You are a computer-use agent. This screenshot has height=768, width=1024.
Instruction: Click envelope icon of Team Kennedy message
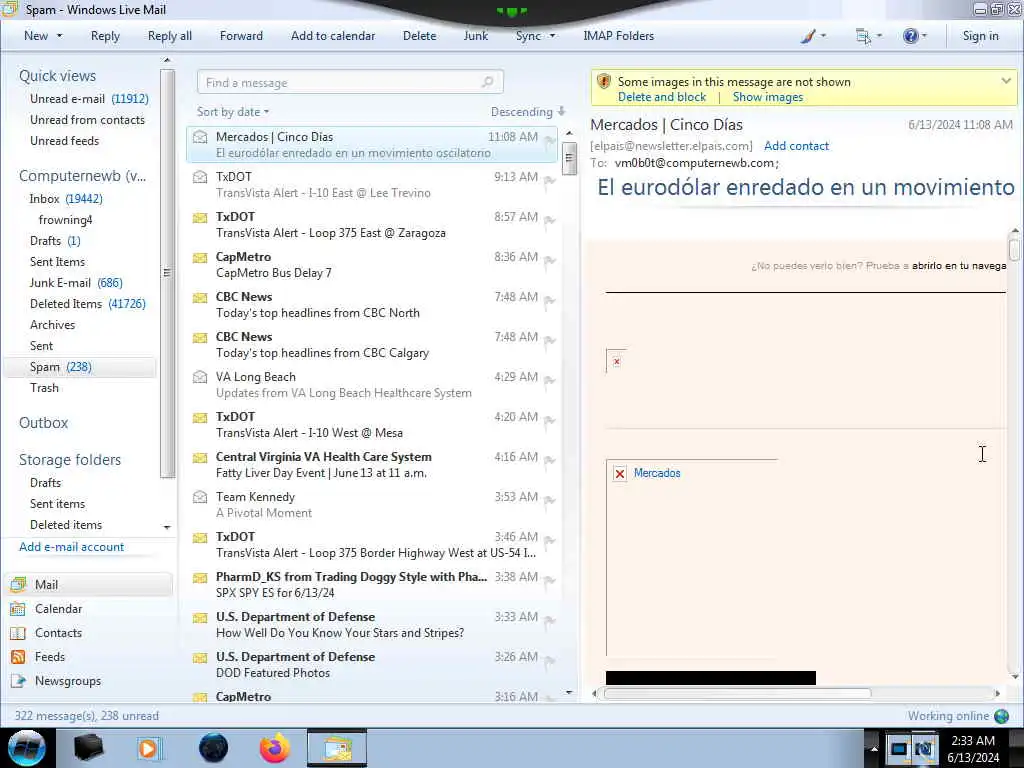pos(200,498)
